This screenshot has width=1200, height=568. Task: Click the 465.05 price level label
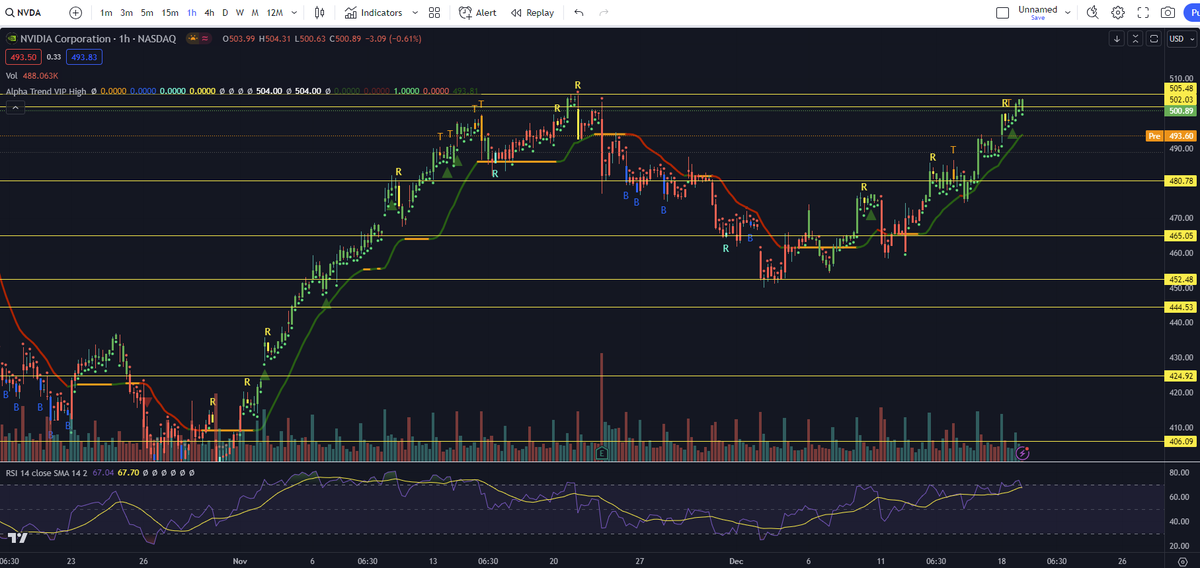[1181, 236]
